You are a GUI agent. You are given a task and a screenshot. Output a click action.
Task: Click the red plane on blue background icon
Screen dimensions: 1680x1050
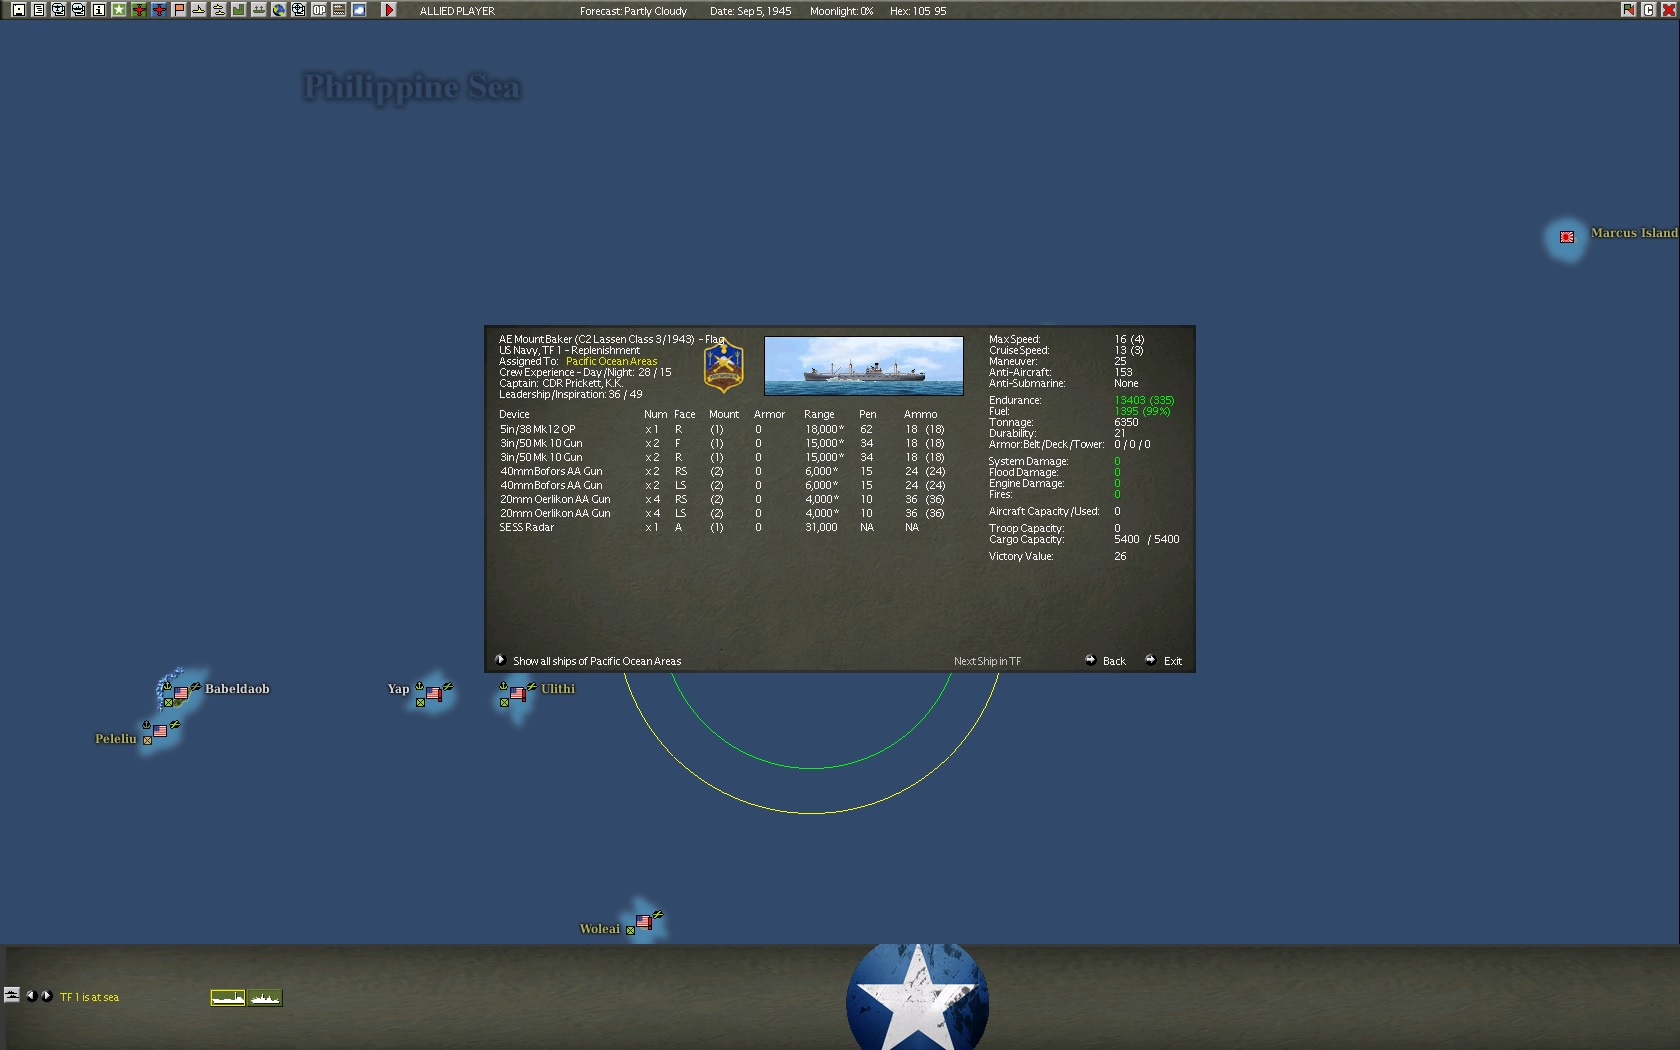158,10
